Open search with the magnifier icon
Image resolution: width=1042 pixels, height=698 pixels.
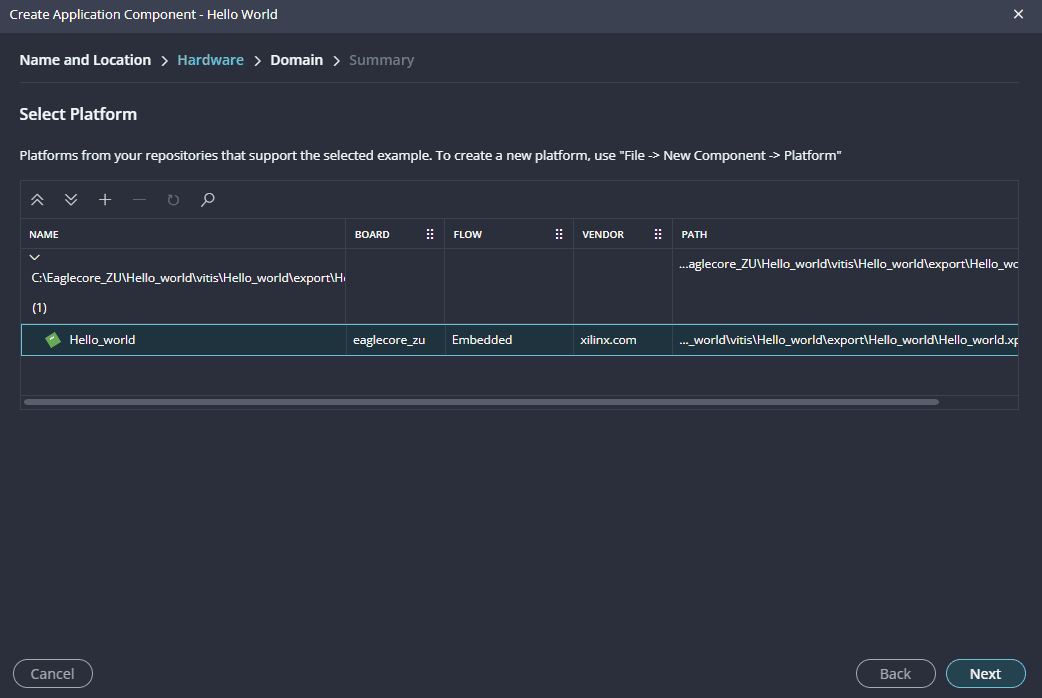207,200
